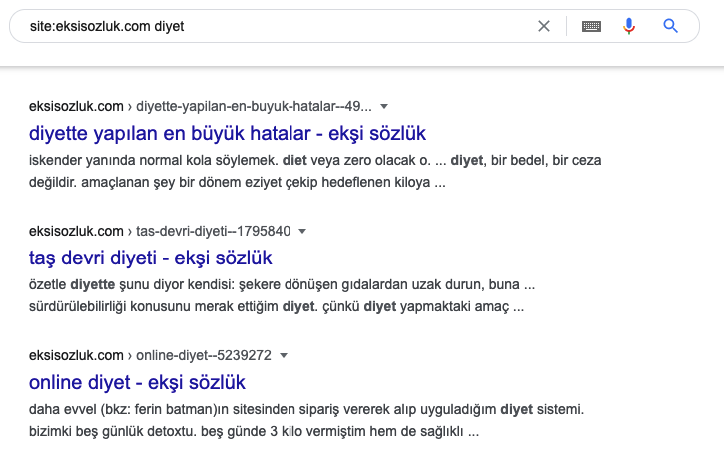Expand dropdown arrow next to diyette-yapilan-en-buyuk-hatalar URL

pyautogui.click(x=384, y=107)
